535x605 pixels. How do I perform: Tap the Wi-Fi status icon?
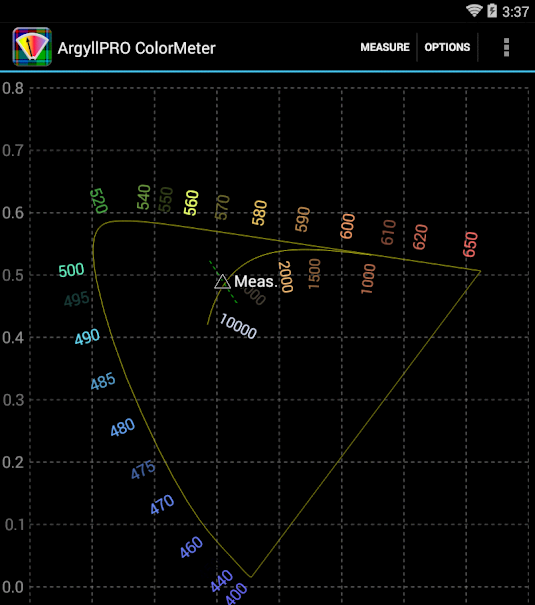[x=474, y=10]
